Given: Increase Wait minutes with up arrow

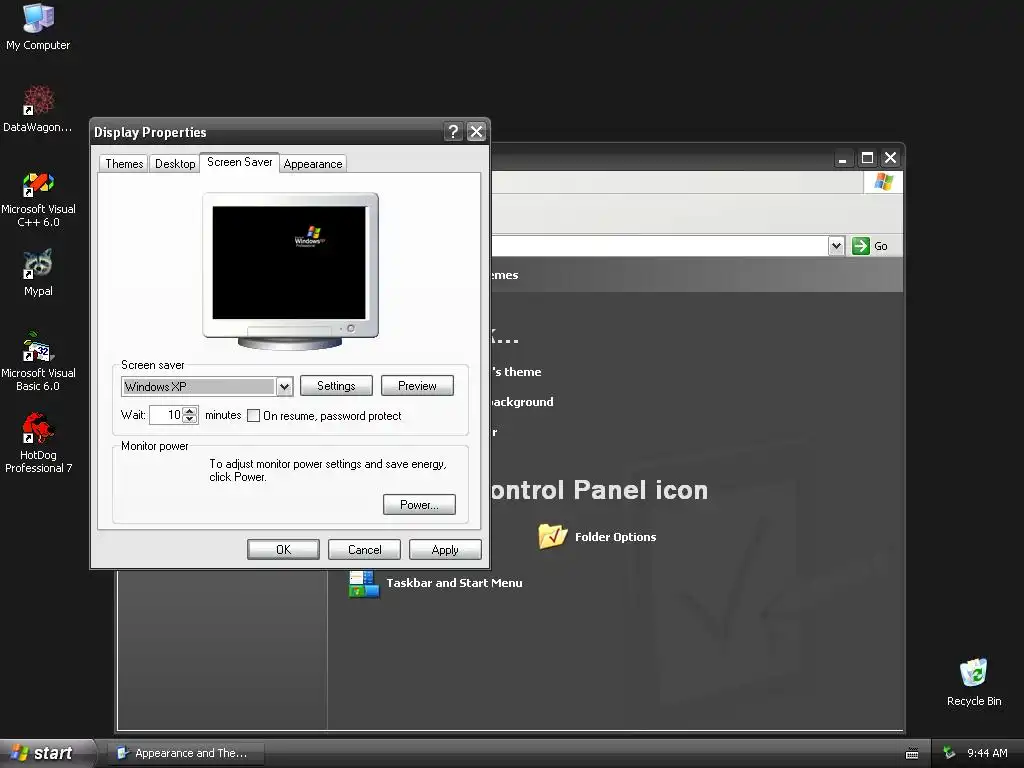Looking at the screenshot, I should coord(190,411).
